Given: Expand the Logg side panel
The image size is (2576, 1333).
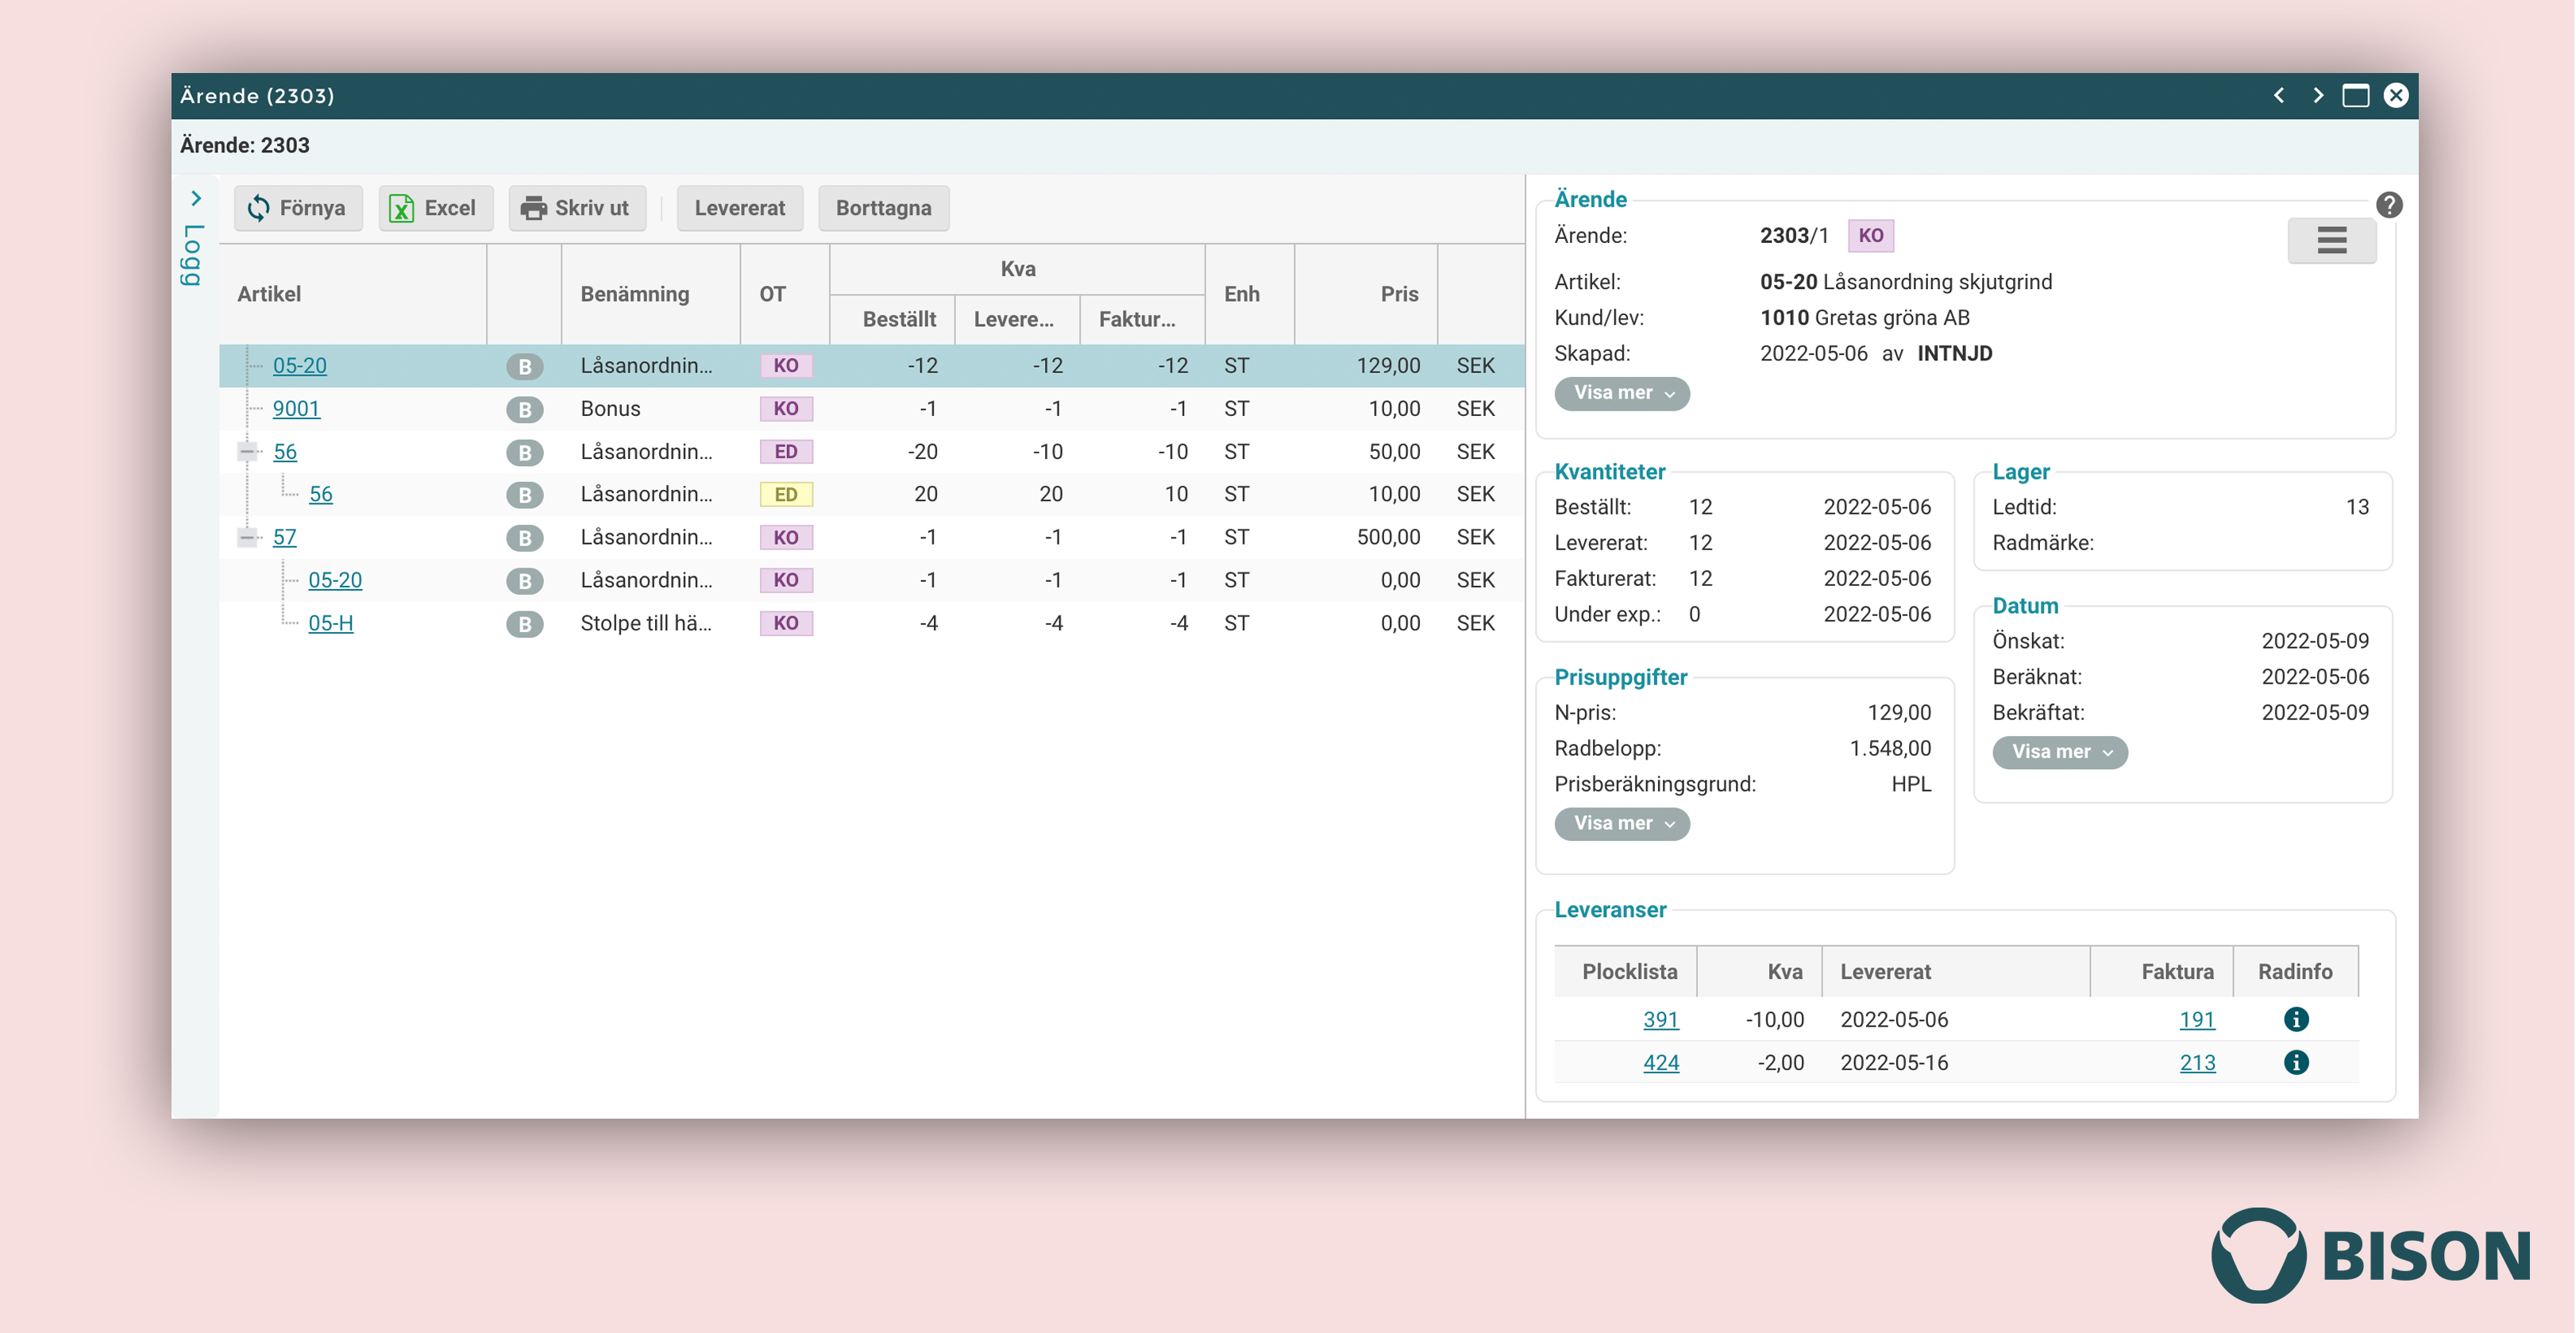Looking at the screenshot, I should [195, 198].
